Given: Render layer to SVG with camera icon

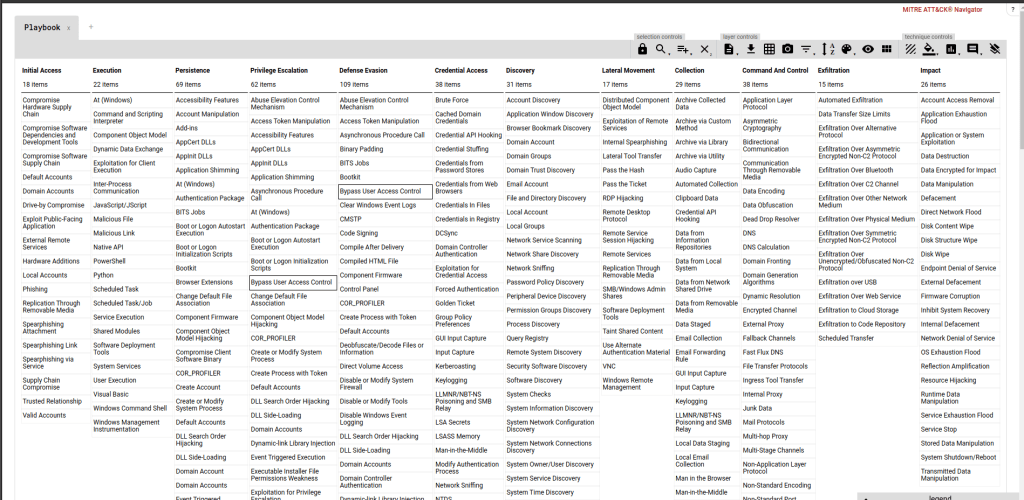Looking at the screenshot, I should pyautogui.click(x=788, y=49).
